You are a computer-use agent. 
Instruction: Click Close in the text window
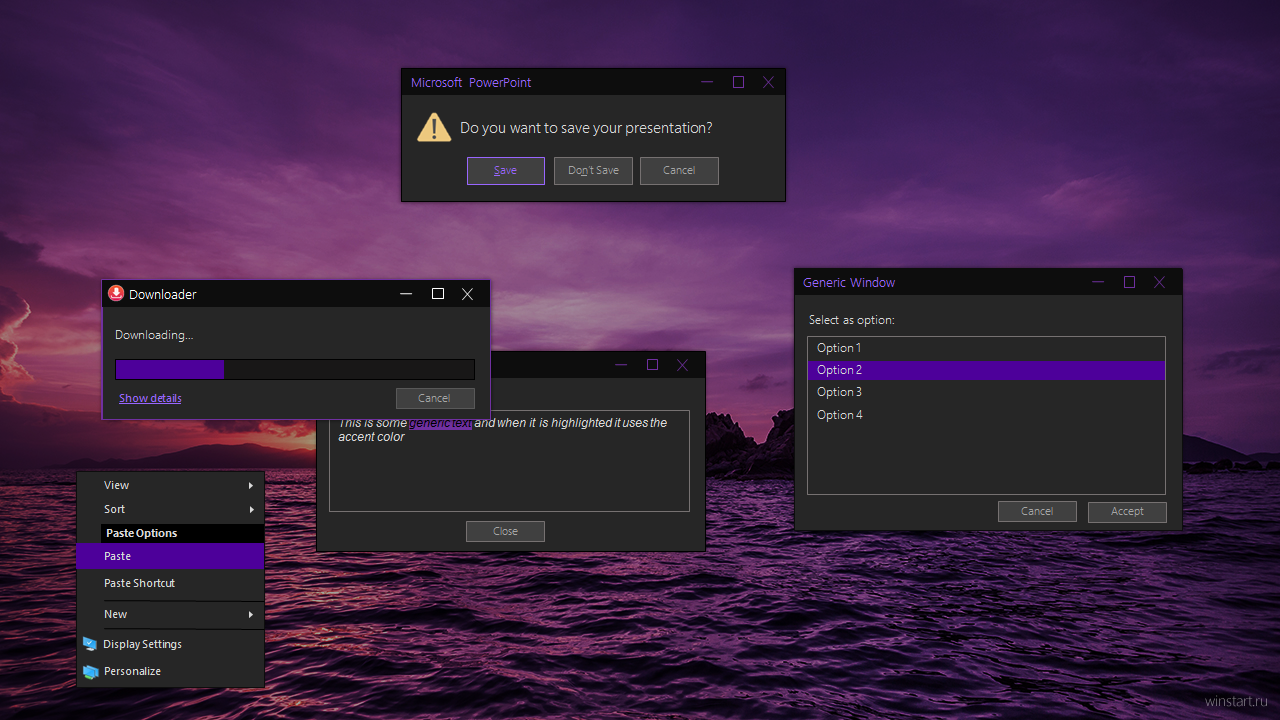tap(505, 531)
